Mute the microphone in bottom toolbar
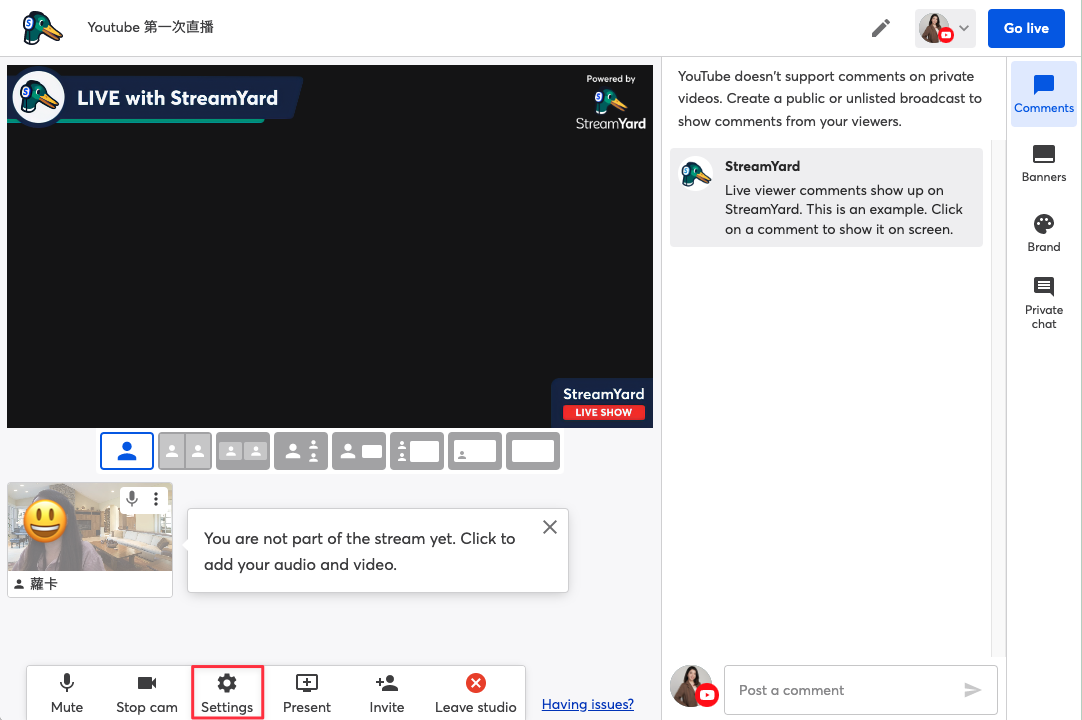Image resolution: width=1082 pixels, height=720 pixels. tap(67, 693)
